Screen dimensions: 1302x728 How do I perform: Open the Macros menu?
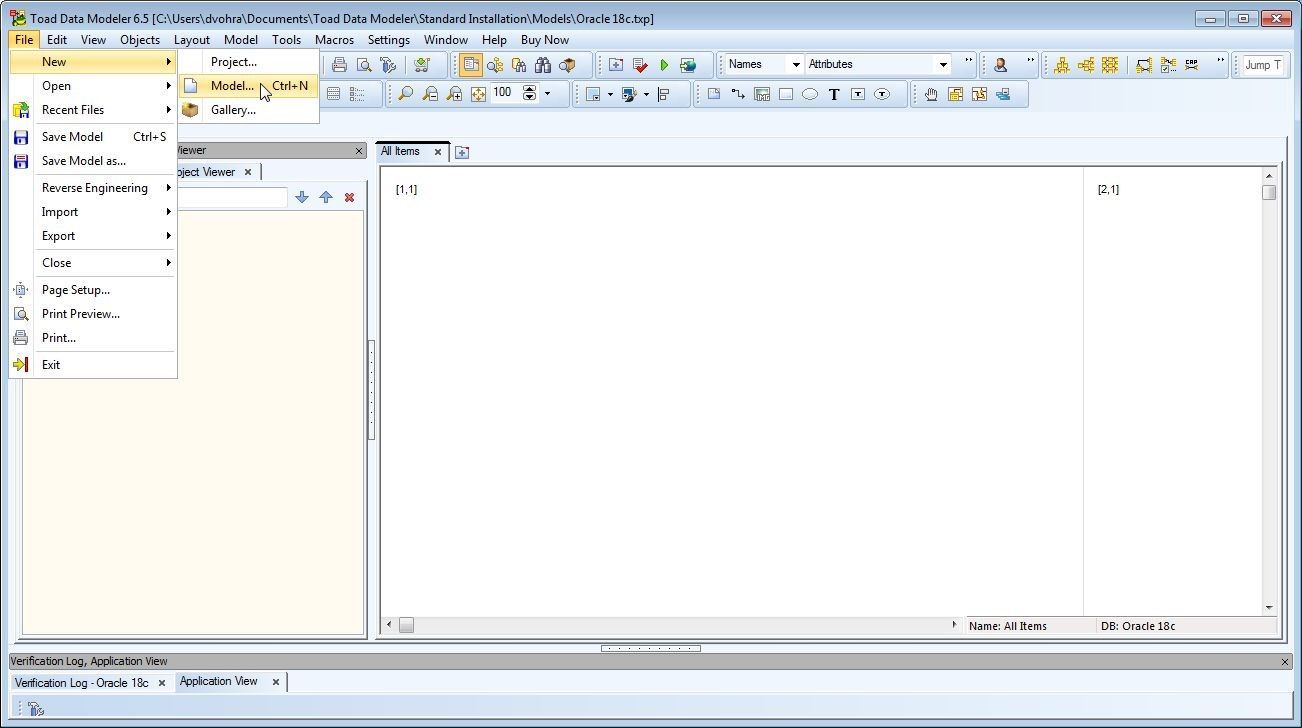pos(334,40)
